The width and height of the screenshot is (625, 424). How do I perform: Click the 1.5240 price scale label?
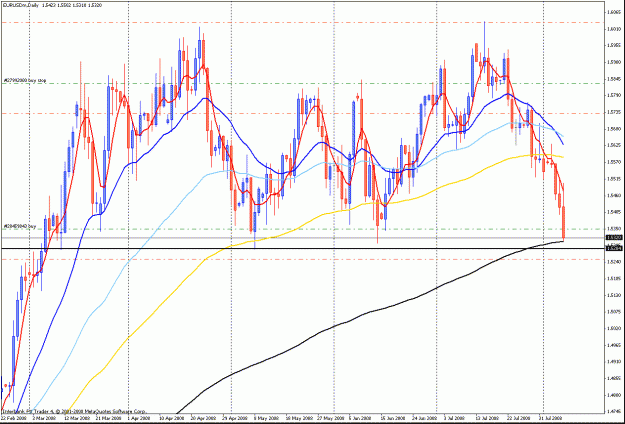pyautogui.click(x=614, y=262)
